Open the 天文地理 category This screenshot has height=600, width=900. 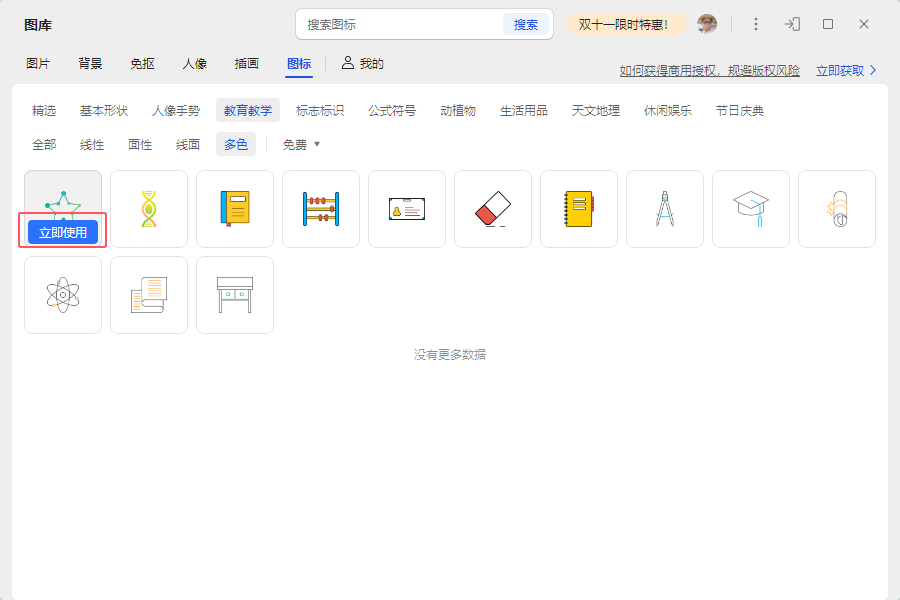pyautogui.click(x=596, y=111)
